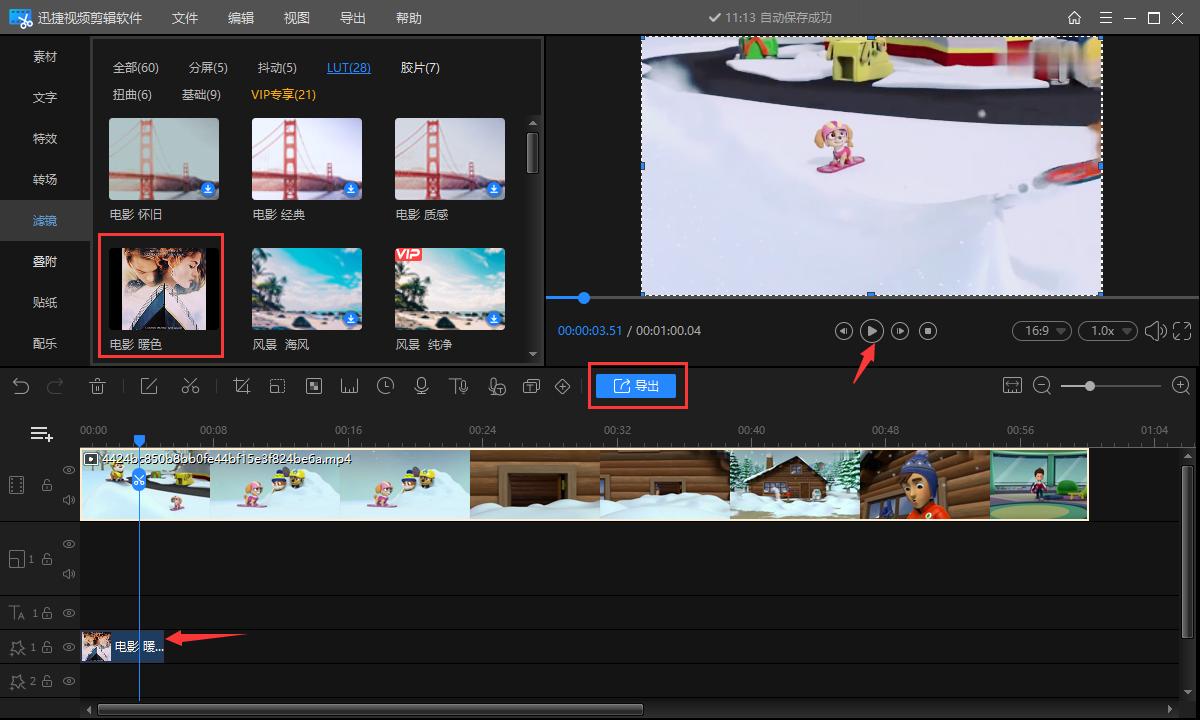This screenshot has height=720, width=1200.
Task: Open the 16:9 aspect ratio dropdown
Action: tap(1041, 331)
